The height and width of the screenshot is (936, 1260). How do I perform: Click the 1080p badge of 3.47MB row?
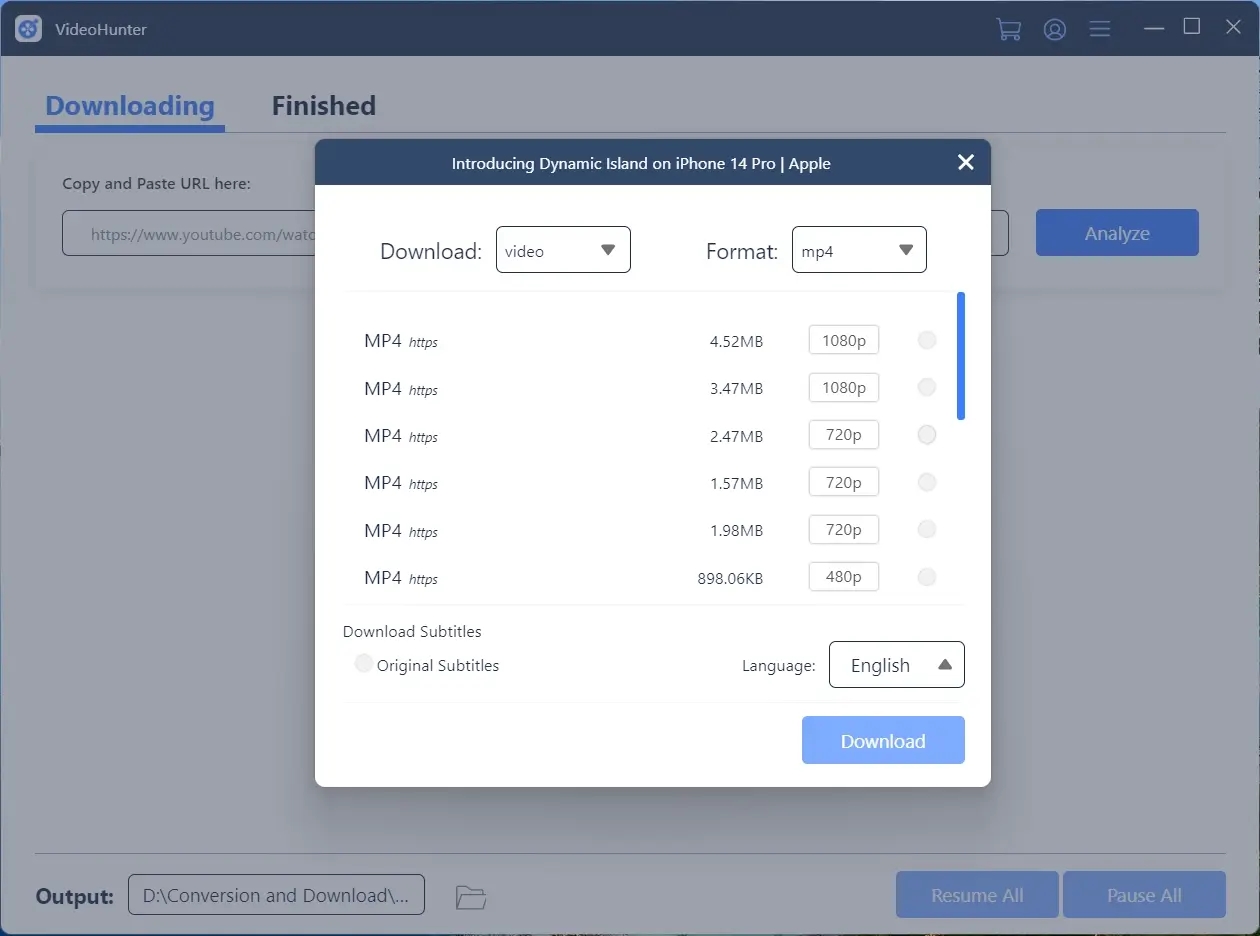pos(843,387)
